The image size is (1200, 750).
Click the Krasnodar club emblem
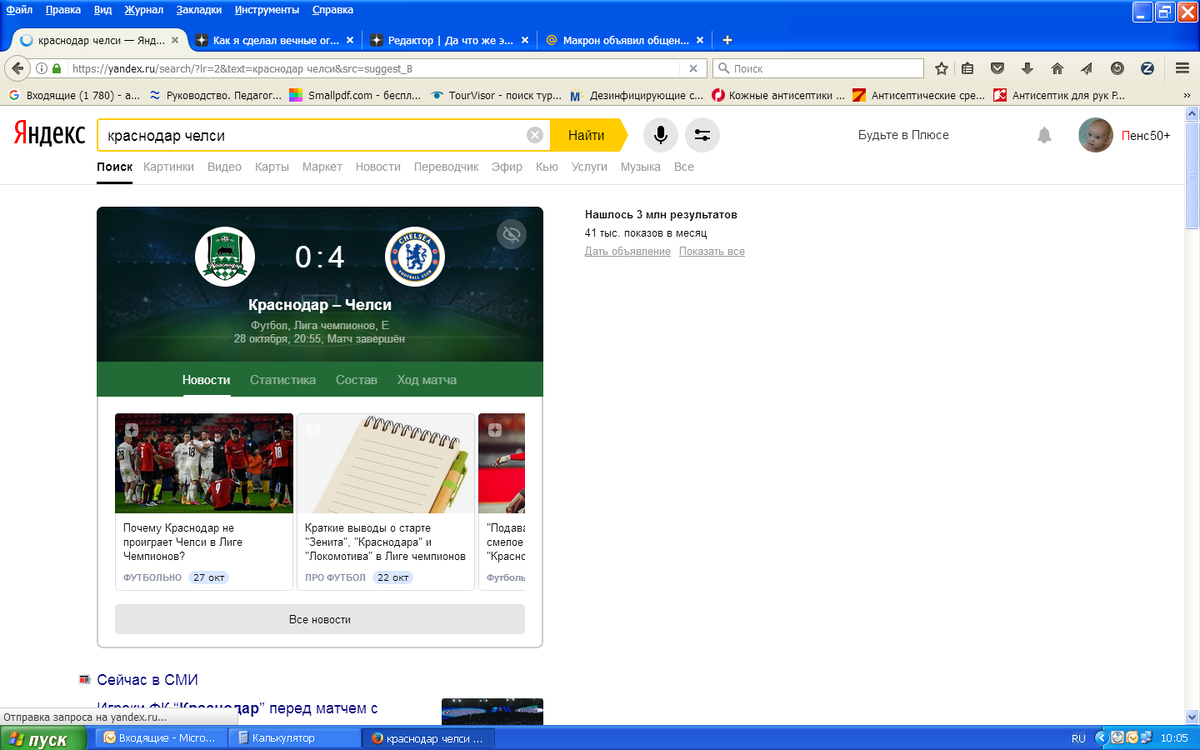(225, 257)
